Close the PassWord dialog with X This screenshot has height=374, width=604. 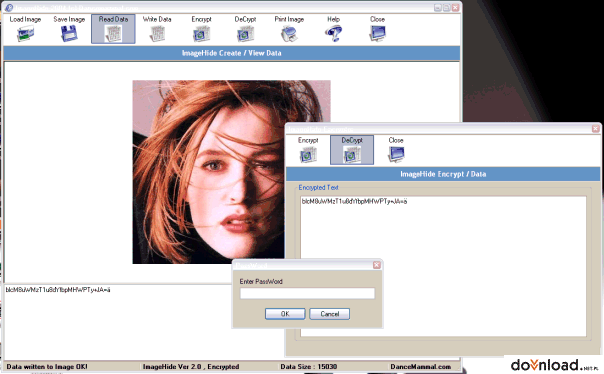pos(377,265)
